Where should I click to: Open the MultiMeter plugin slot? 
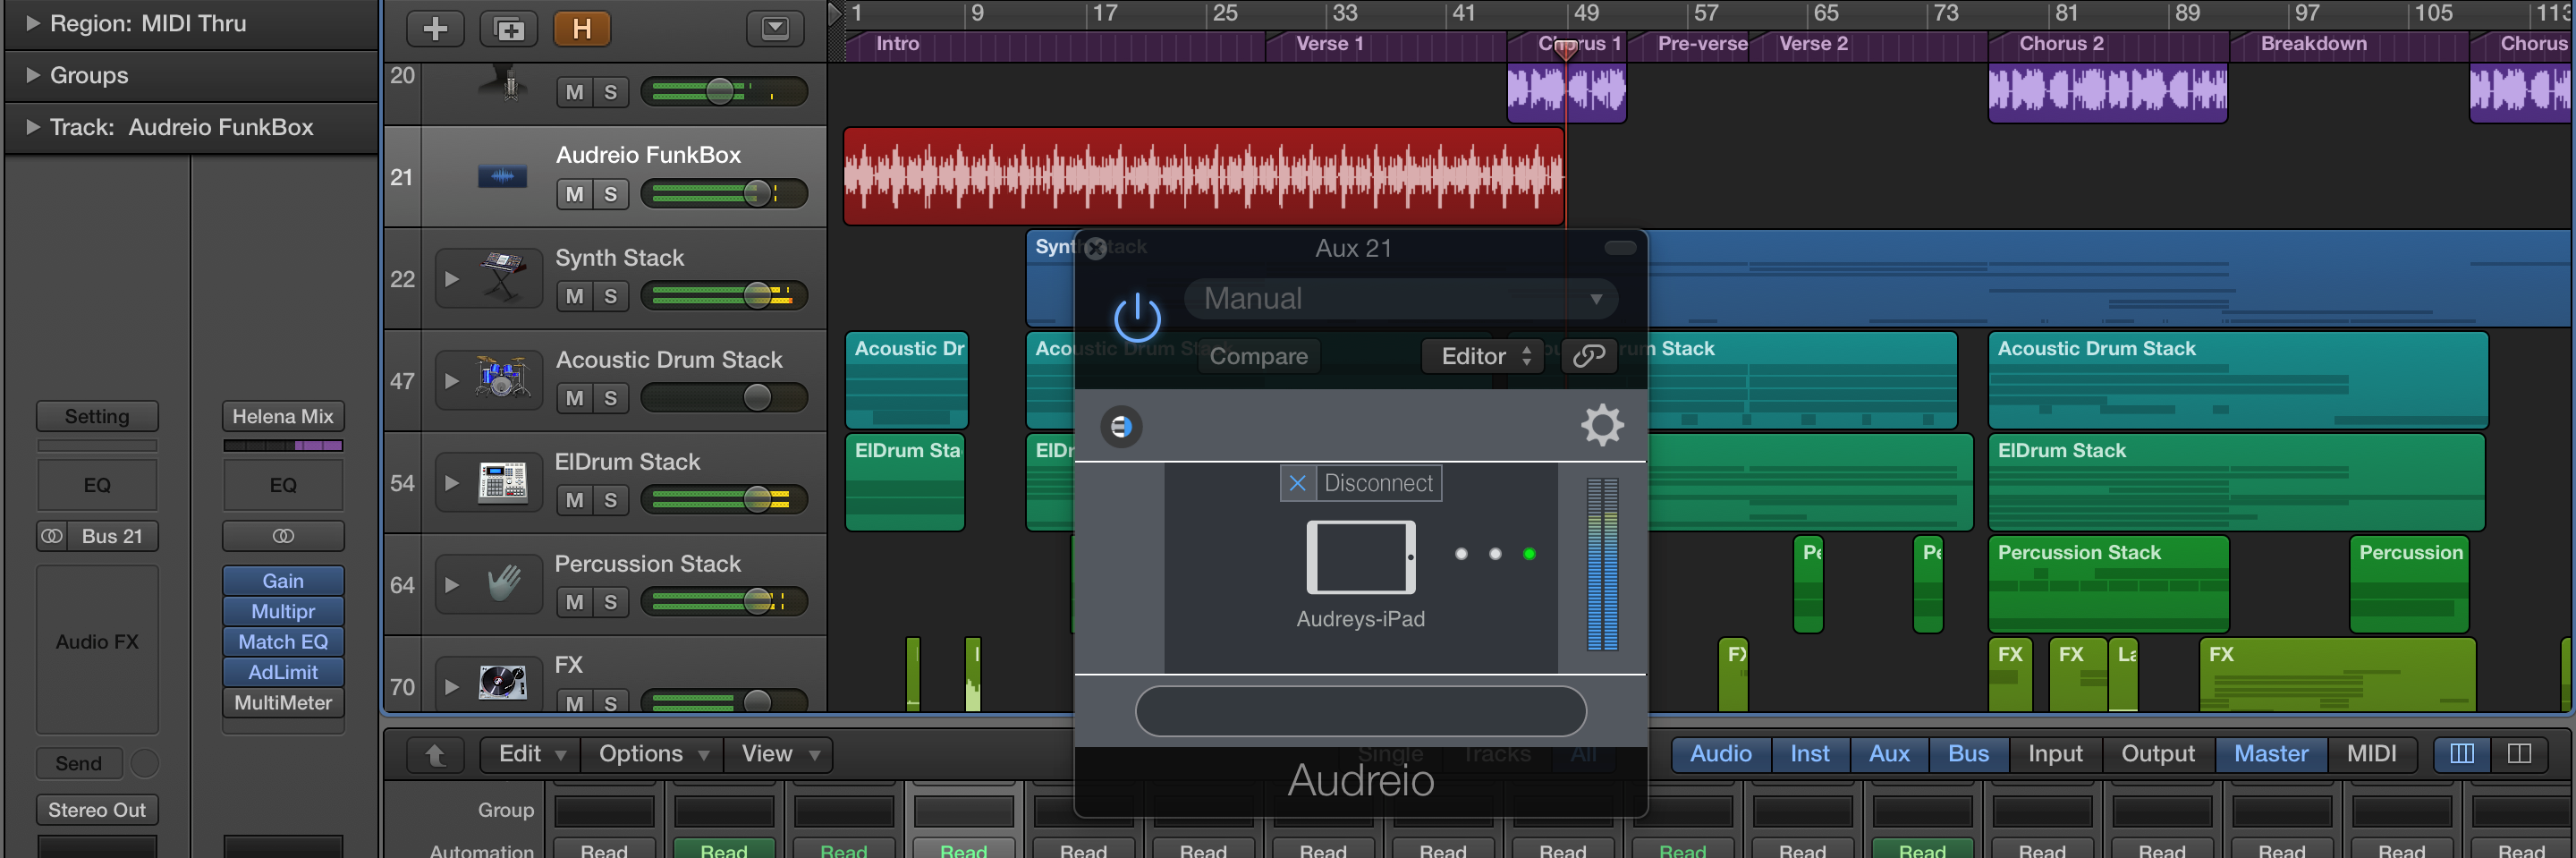283,703
